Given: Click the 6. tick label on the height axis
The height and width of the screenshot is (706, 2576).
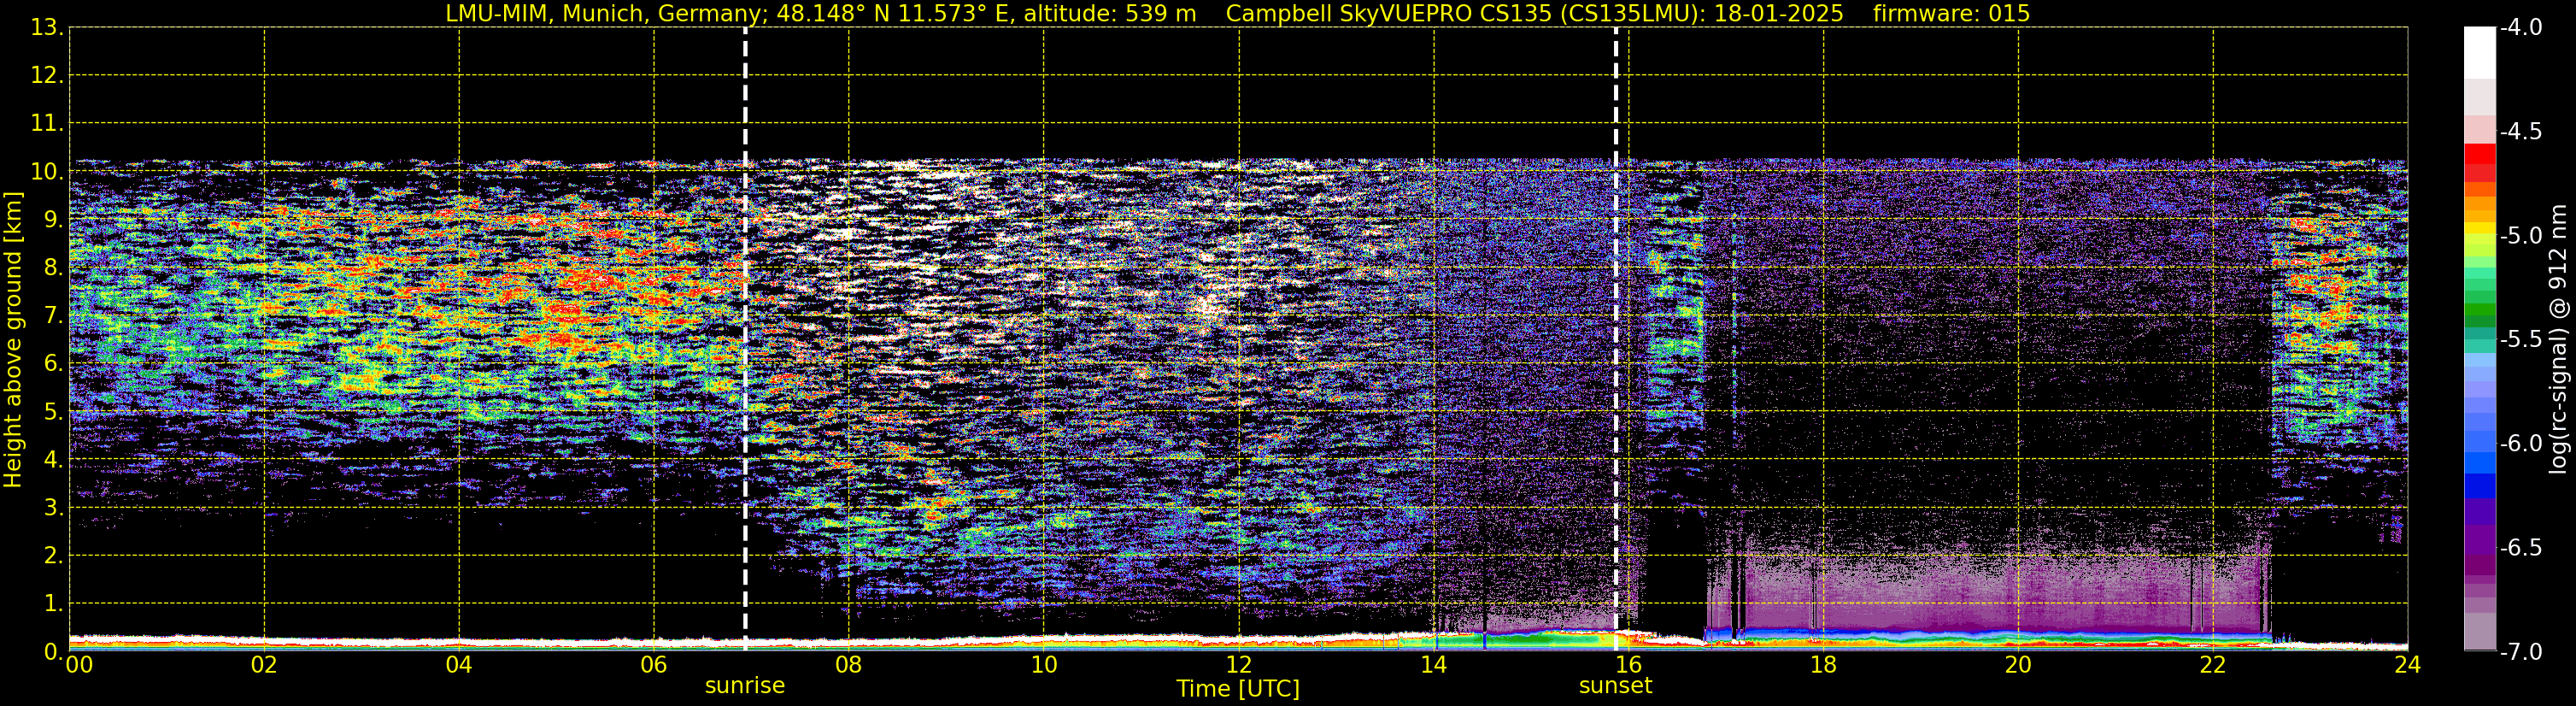Looking at the screenshot, I should (x=54, y=364).
